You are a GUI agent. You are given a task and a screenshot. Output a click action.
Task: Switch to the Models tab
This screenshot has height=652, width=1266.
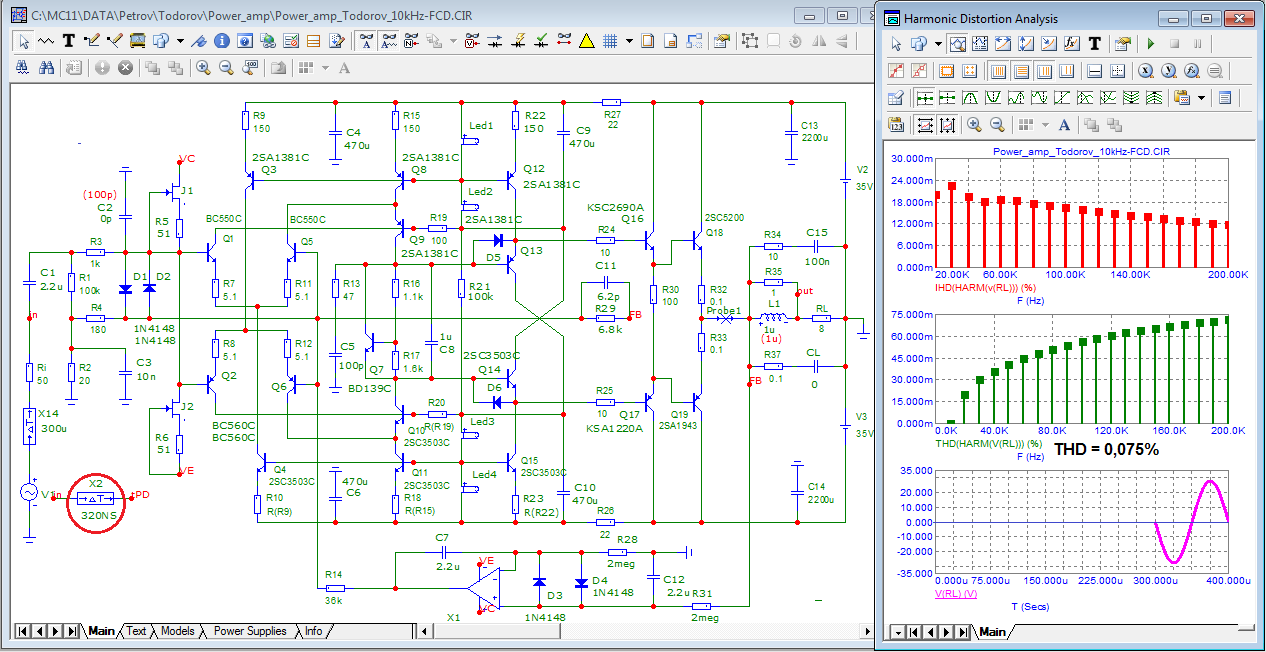click(177, 631)
